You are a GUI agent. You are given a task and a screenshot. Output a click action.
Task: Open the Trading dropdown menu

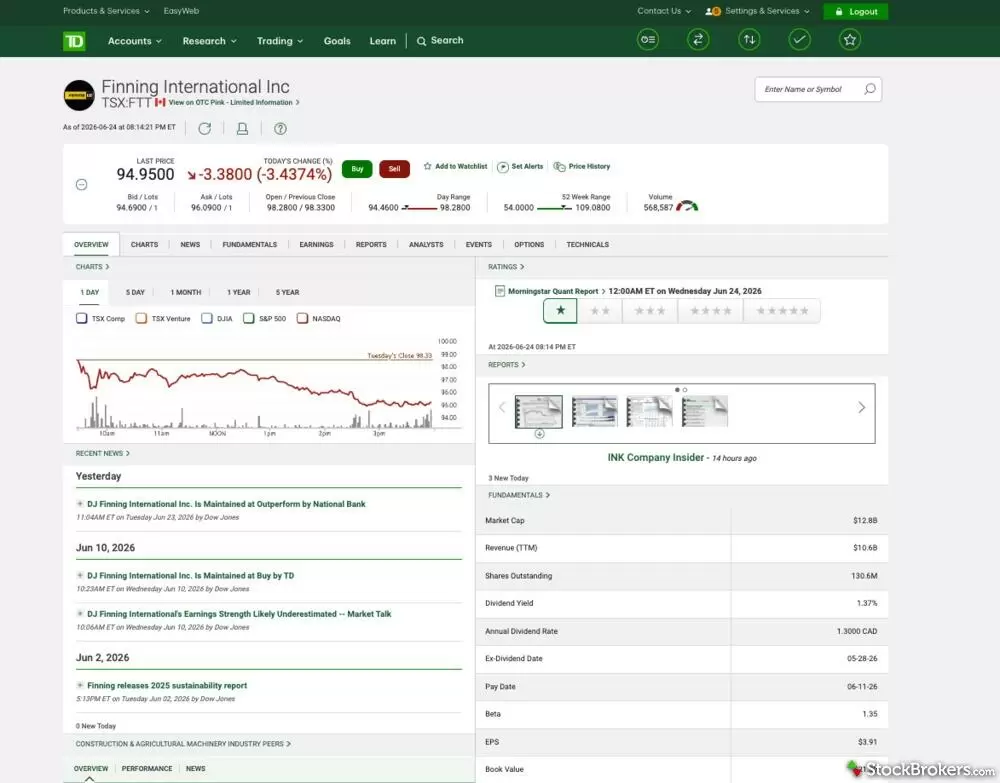[279, 41]
